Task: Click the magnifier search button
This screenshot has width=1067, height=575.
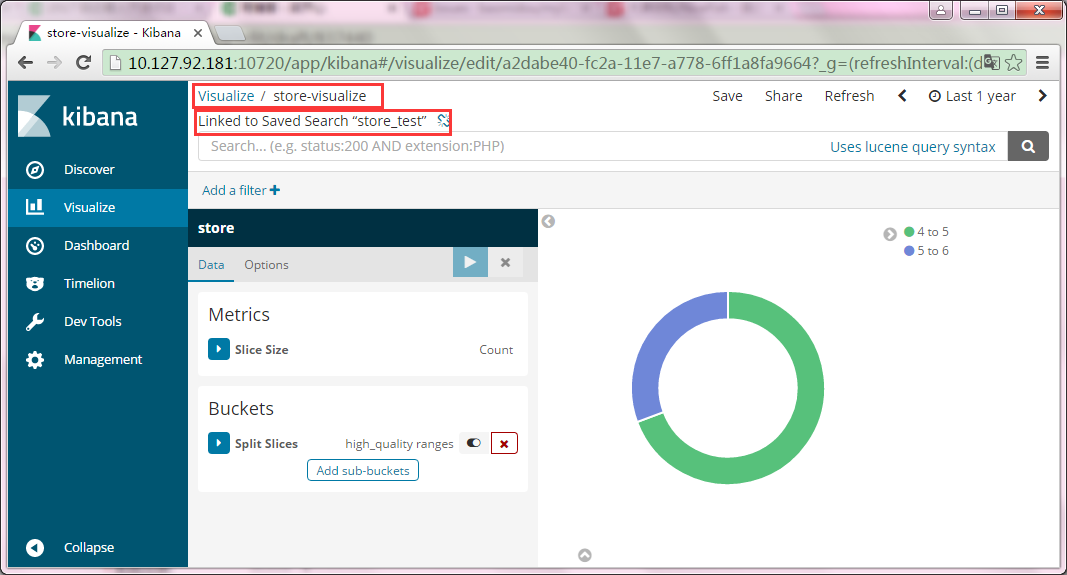Action: pyautogui.click(x=1028, y=146)
